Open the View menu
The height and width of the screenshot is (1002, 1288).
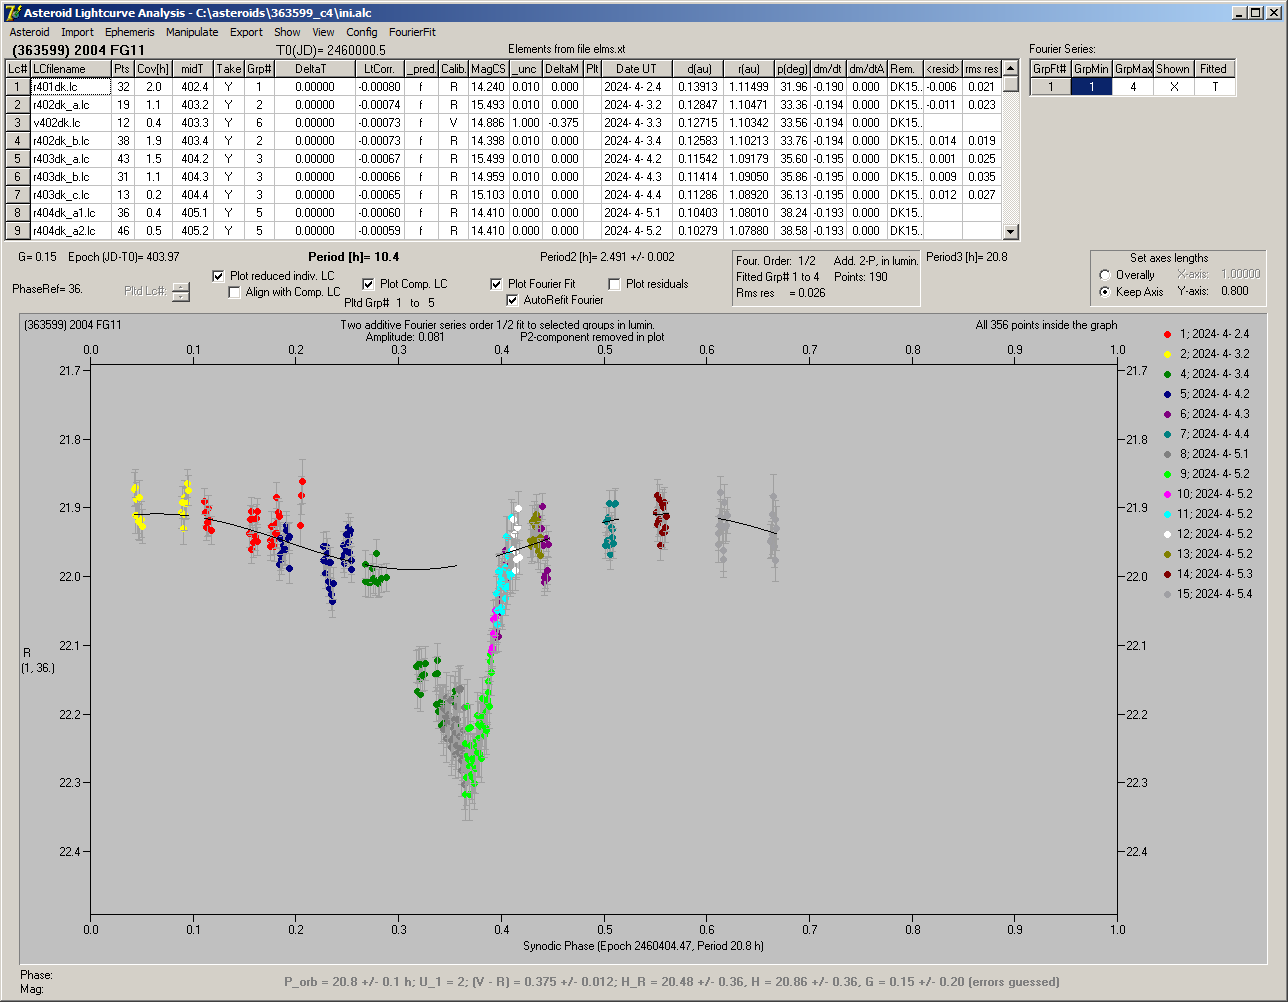323,32
